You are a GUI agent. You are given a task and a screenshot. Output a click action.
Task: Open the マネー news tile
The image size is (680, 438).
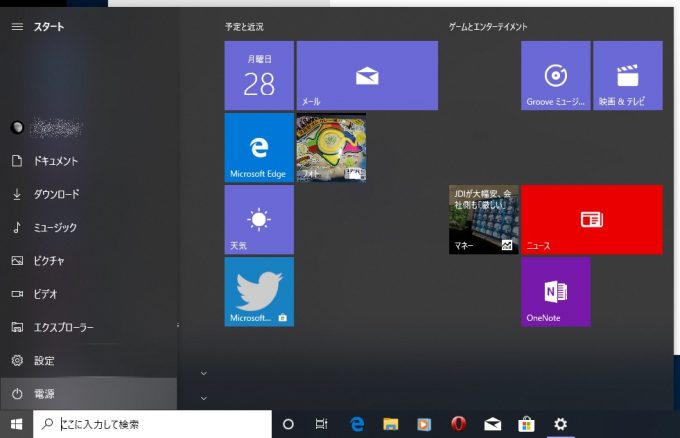484,220
